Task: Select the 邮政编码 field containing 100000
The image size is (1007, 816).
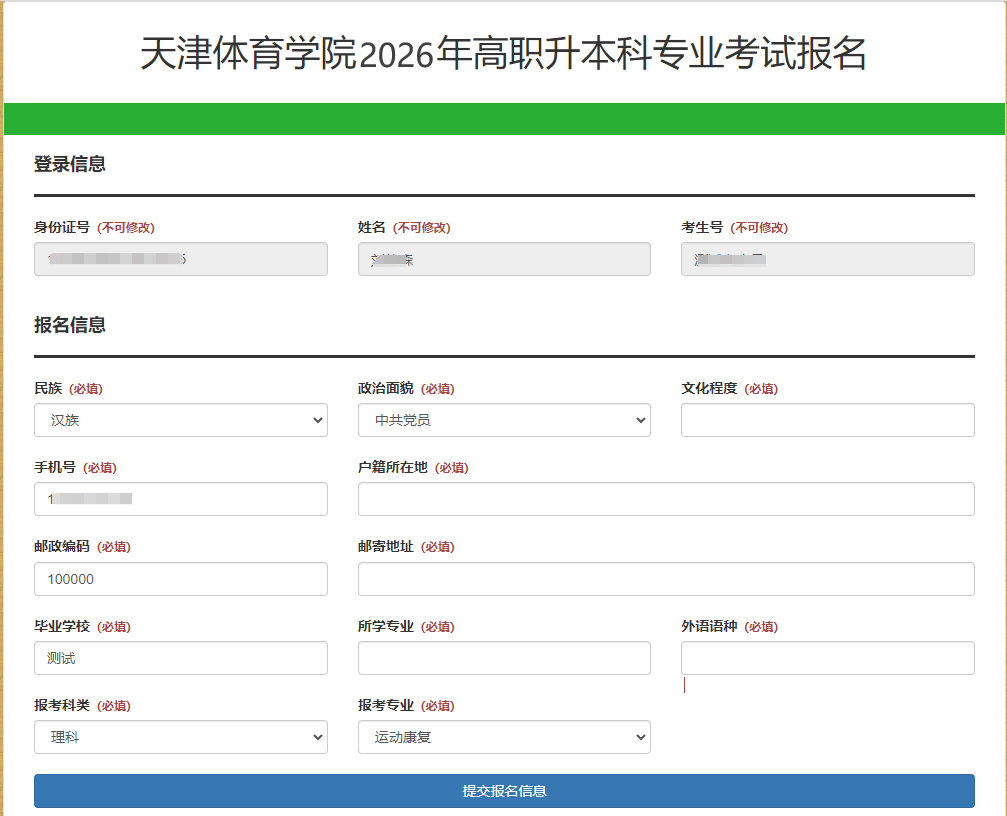Action: point(180,579)
